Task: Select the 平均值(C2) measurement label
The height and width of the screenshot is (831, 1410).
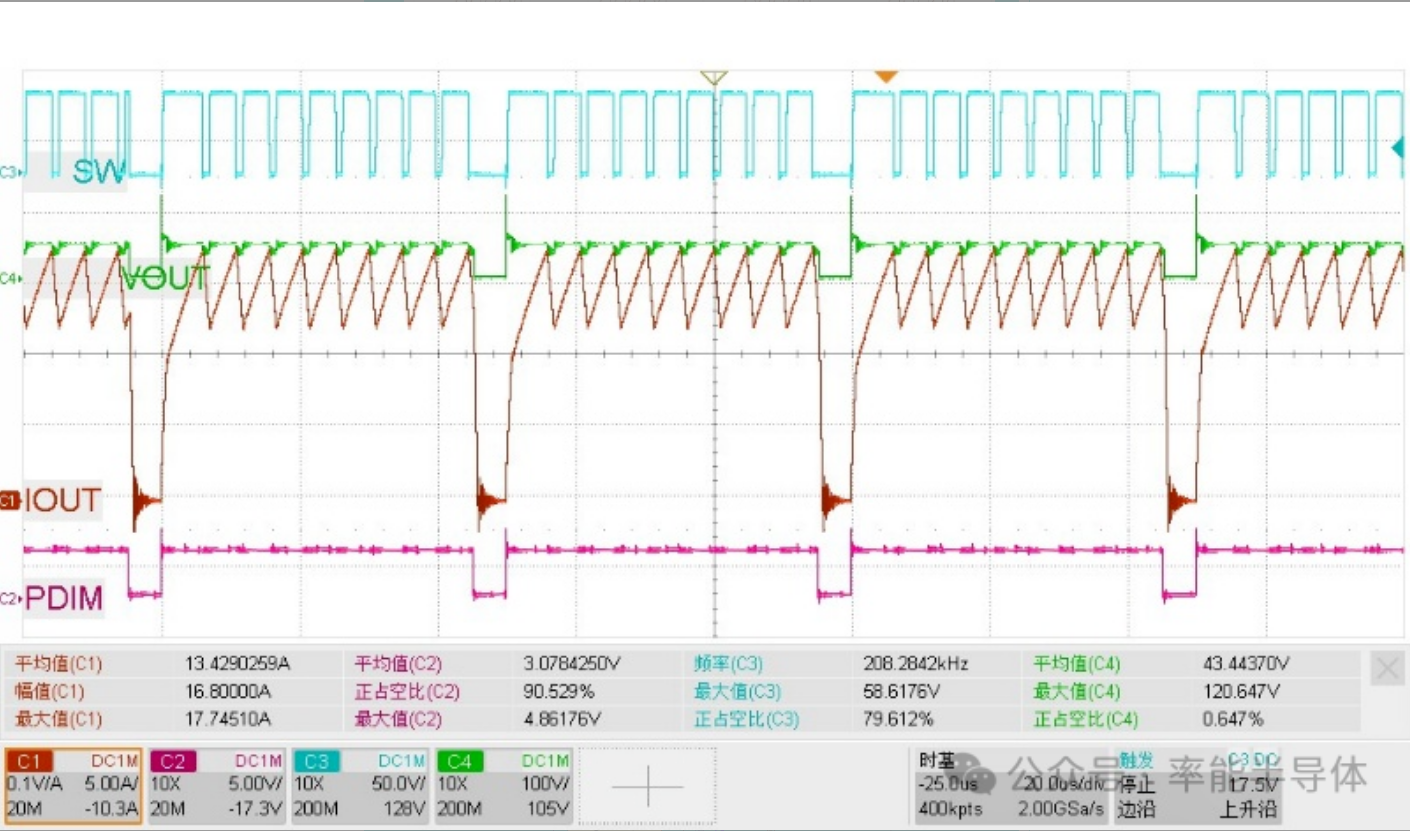Action: click(x=398, y=663)
